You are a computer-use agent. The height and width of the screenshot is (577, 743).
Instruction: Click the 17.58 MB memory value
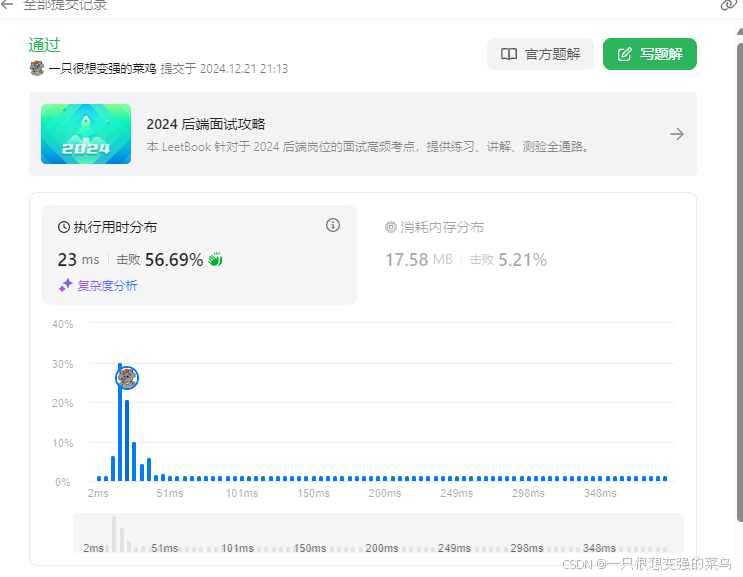[419, 260]
